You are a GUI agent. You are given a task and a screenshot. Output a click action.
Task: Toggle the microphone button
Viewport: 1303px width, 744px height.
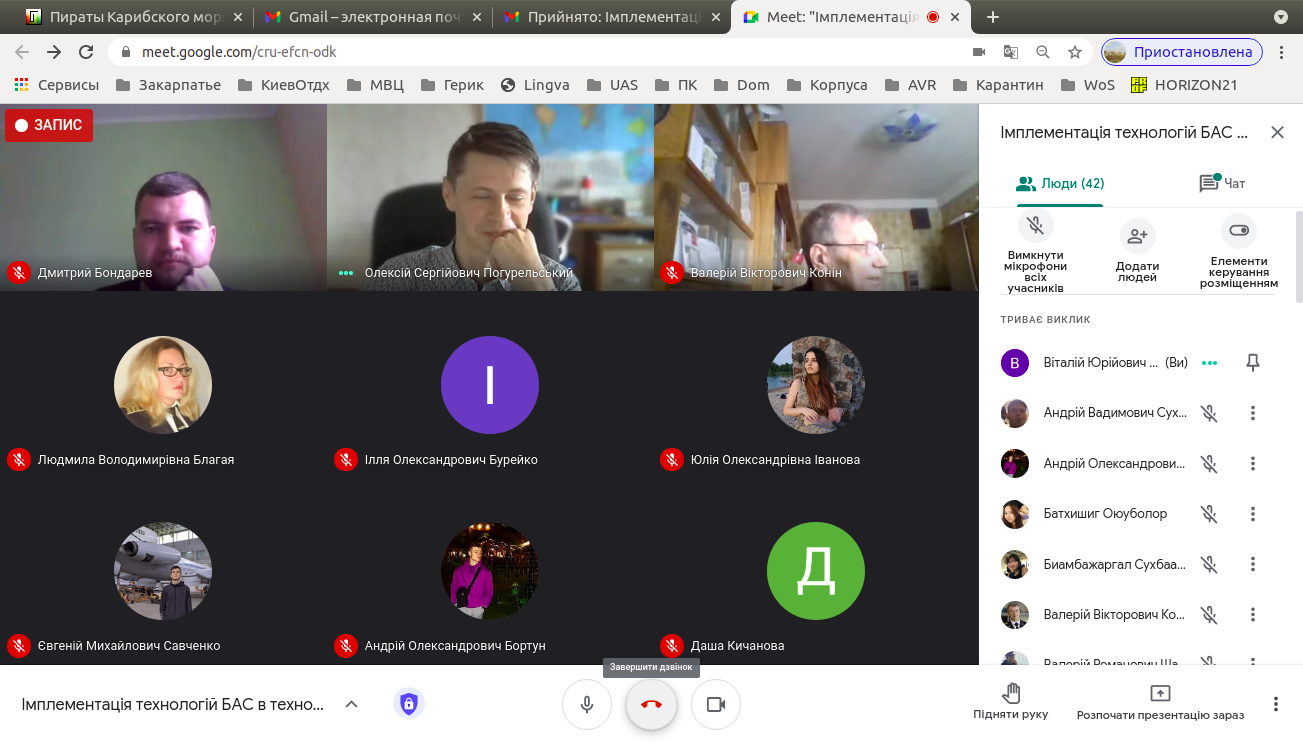587,705
